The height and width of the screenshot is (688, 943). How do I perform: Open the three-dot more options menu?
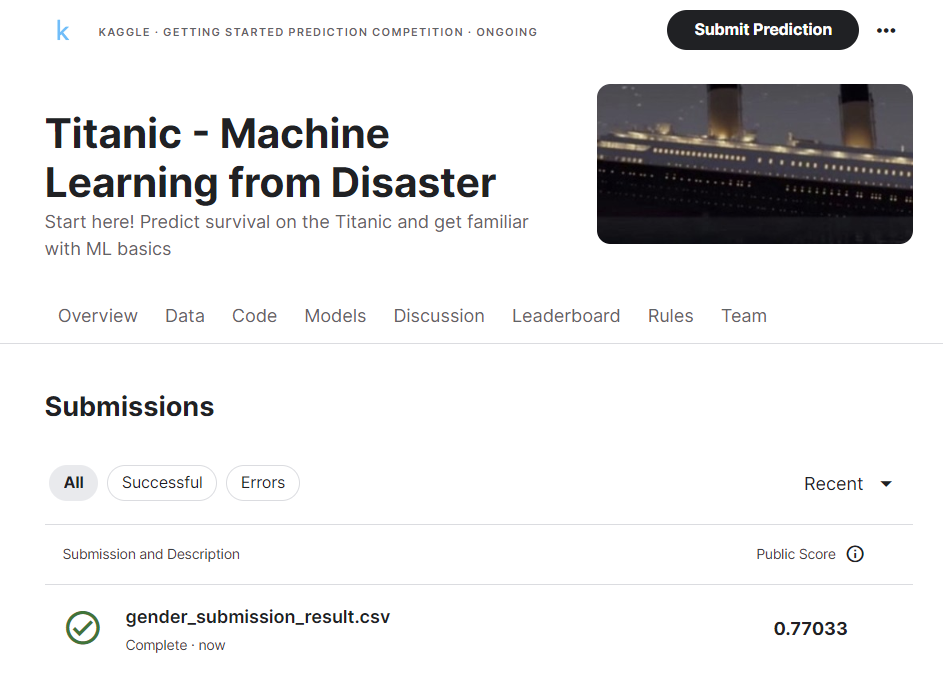pyautogui.click(x=885, y=30)
